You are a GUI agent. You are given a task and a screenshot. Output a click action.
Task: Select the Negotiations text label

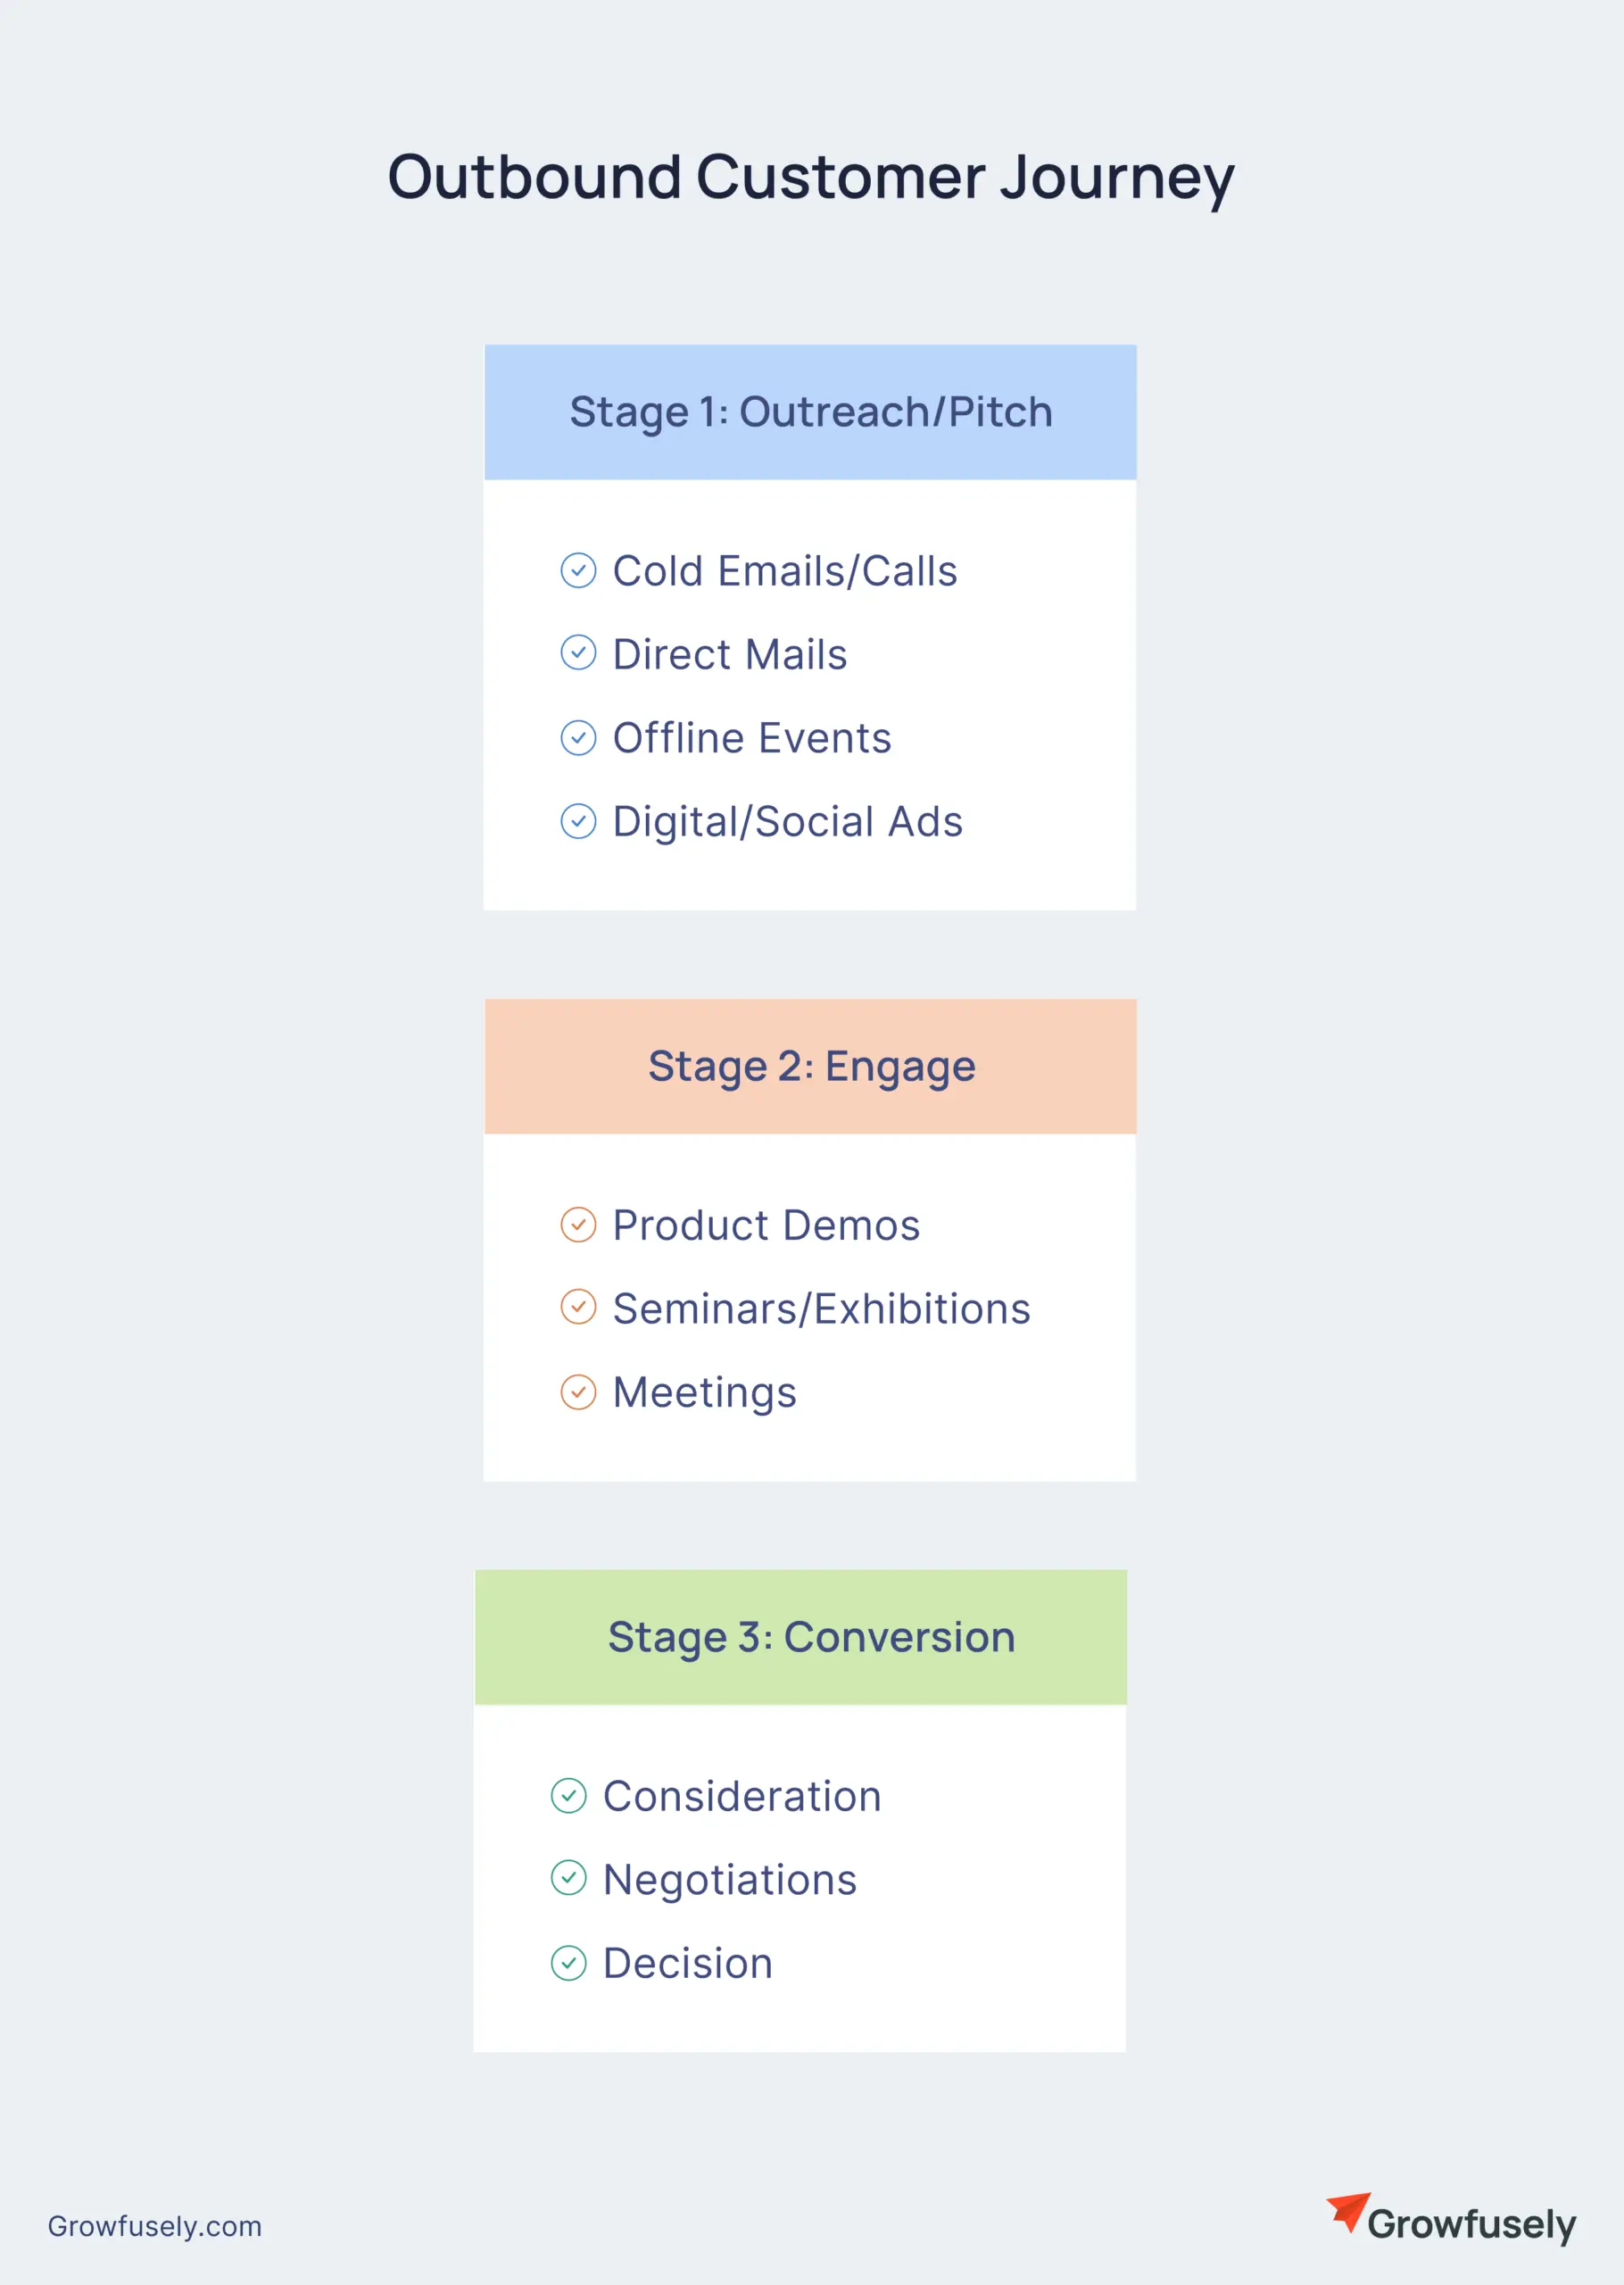point(730,1880)
